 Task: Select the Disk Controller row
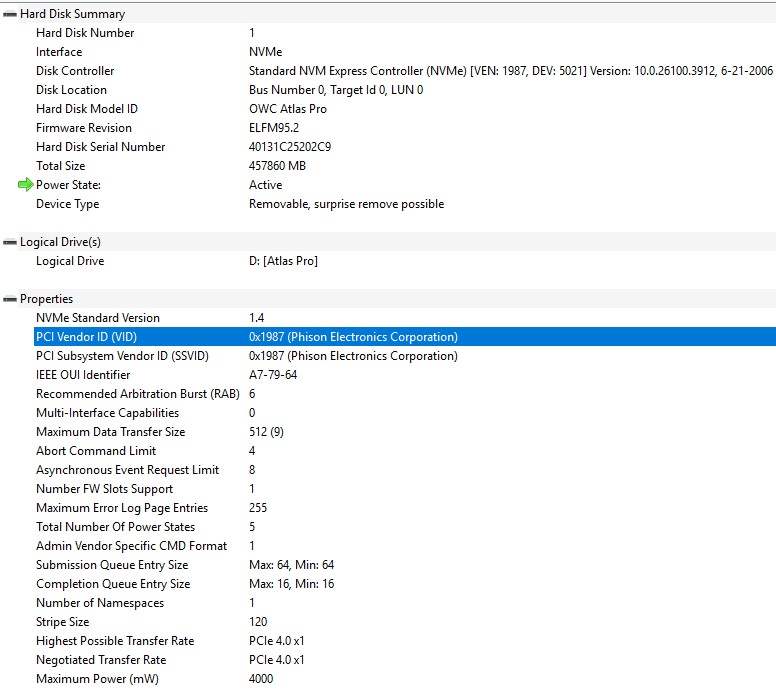pyautogui.click(x=405, y=71)
